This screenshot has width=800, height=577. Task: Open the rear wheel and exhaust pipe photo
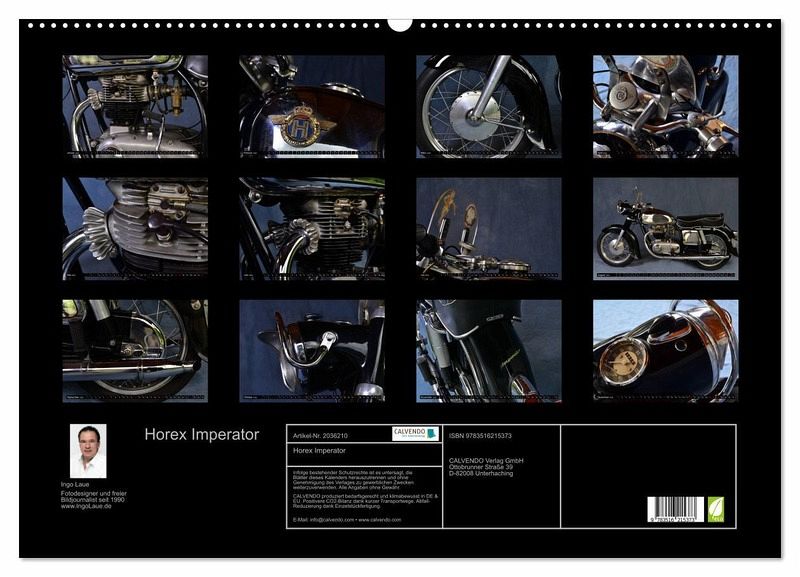click(x=135, y=351)
